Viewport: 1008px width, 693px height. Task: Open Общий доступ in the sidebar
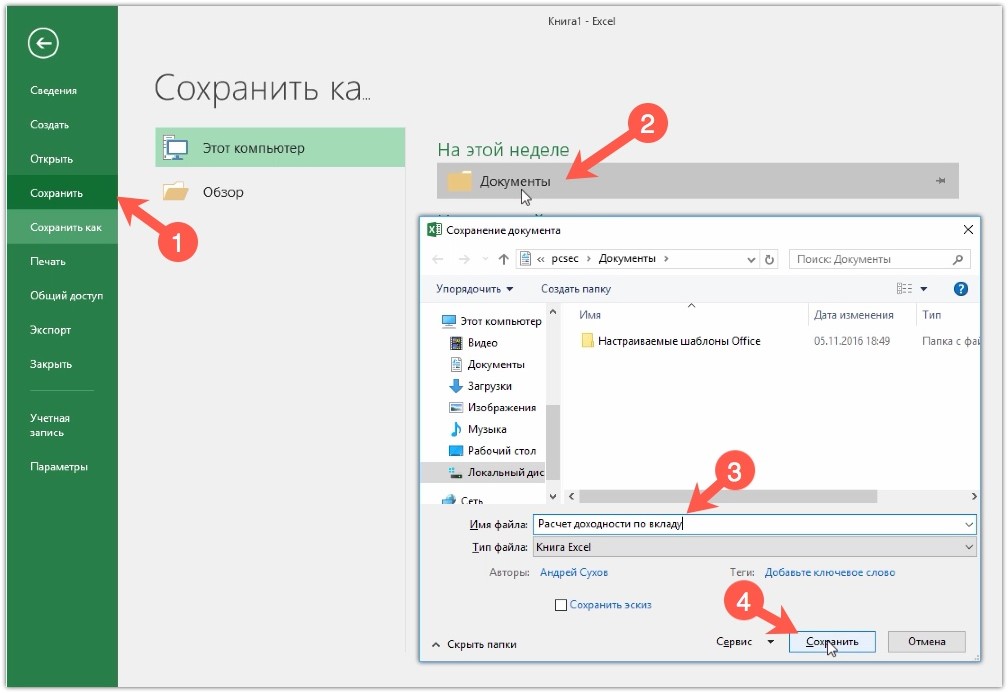(66, 296)
